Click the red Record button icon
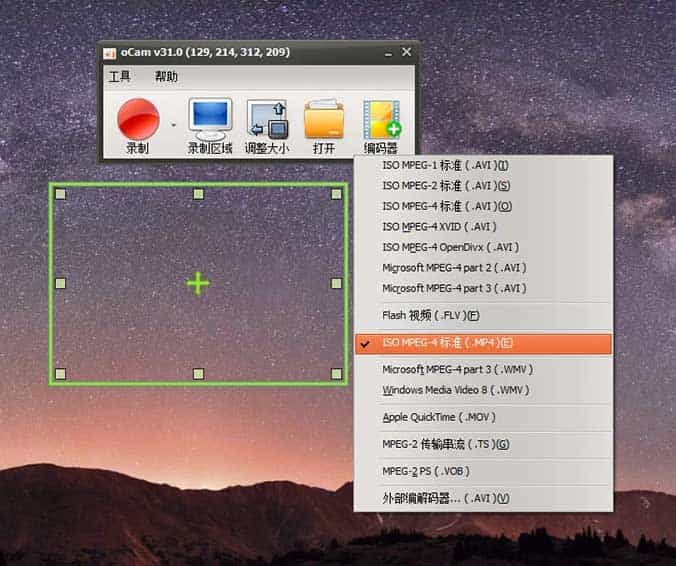676x566 pixels. [138, 120]
